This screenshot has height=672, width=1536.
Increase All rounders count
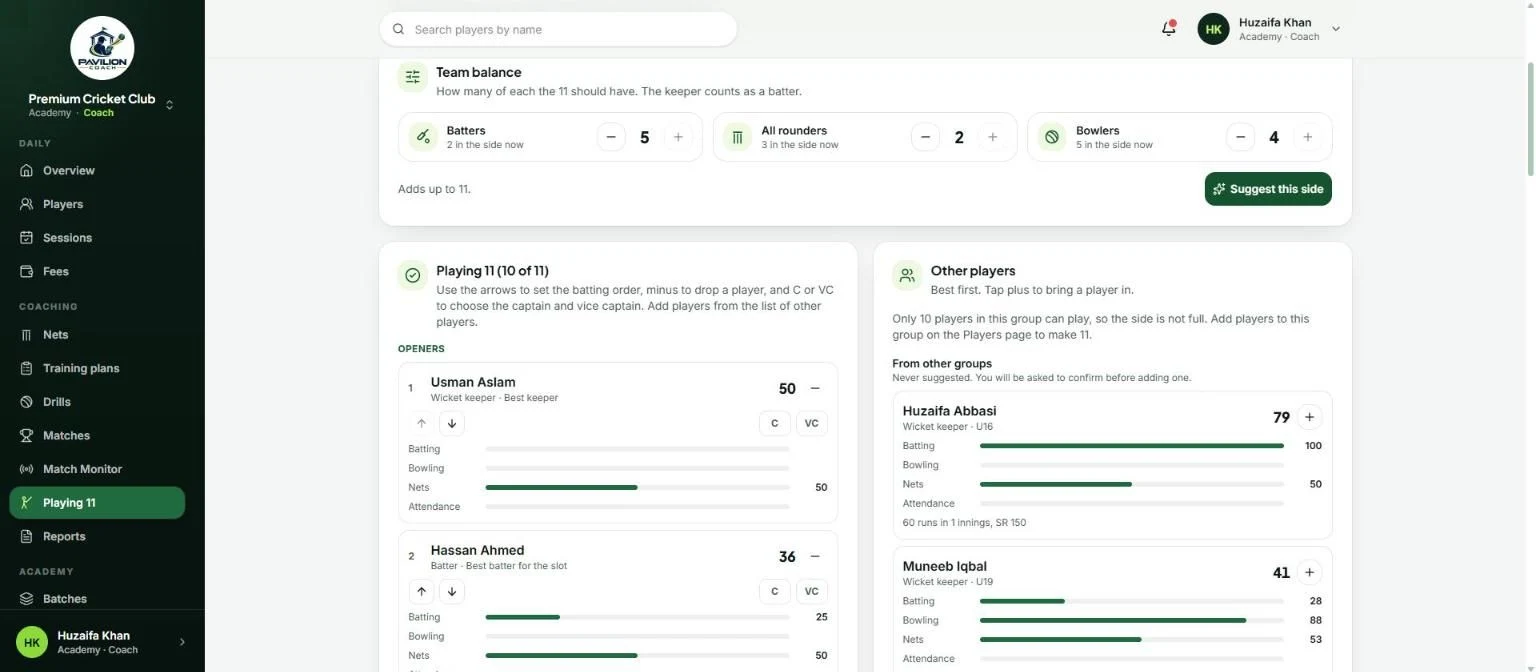pyautogui.click(x=992, y=137)
